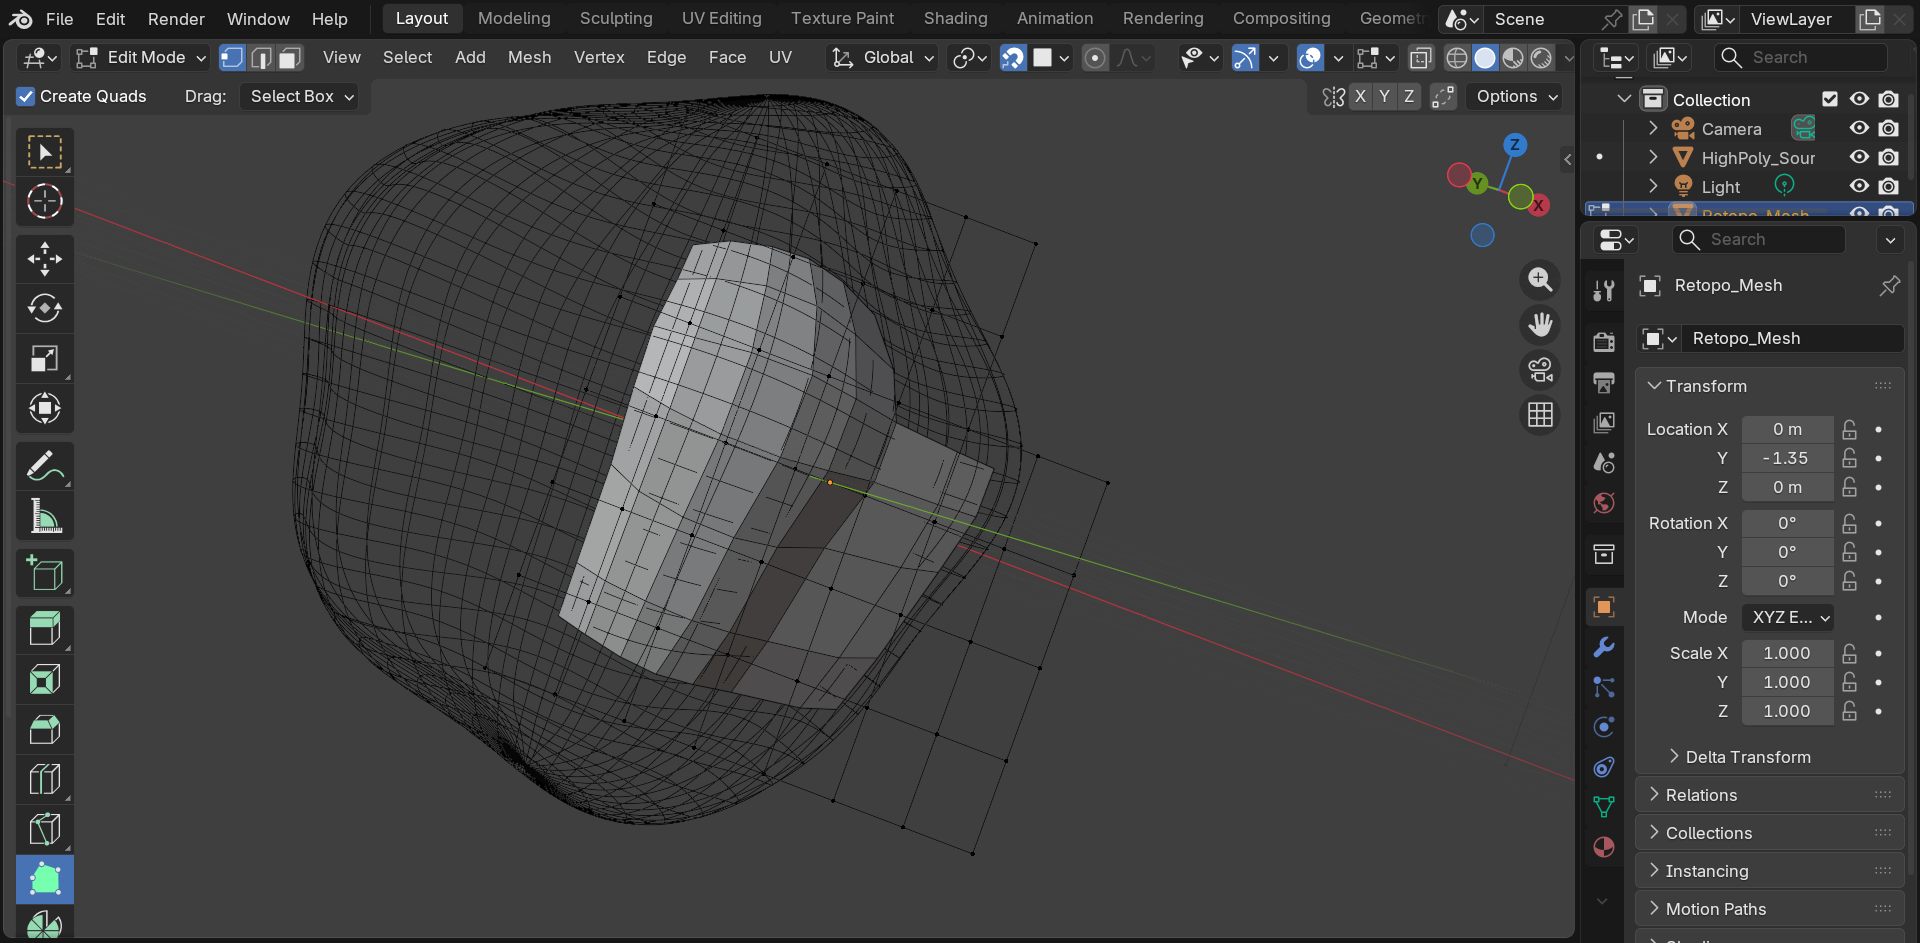Screen dimensions: 1920x943
Task: Select the Select Box tool icon
Action: pyautogui.click(x=45, y=153)
